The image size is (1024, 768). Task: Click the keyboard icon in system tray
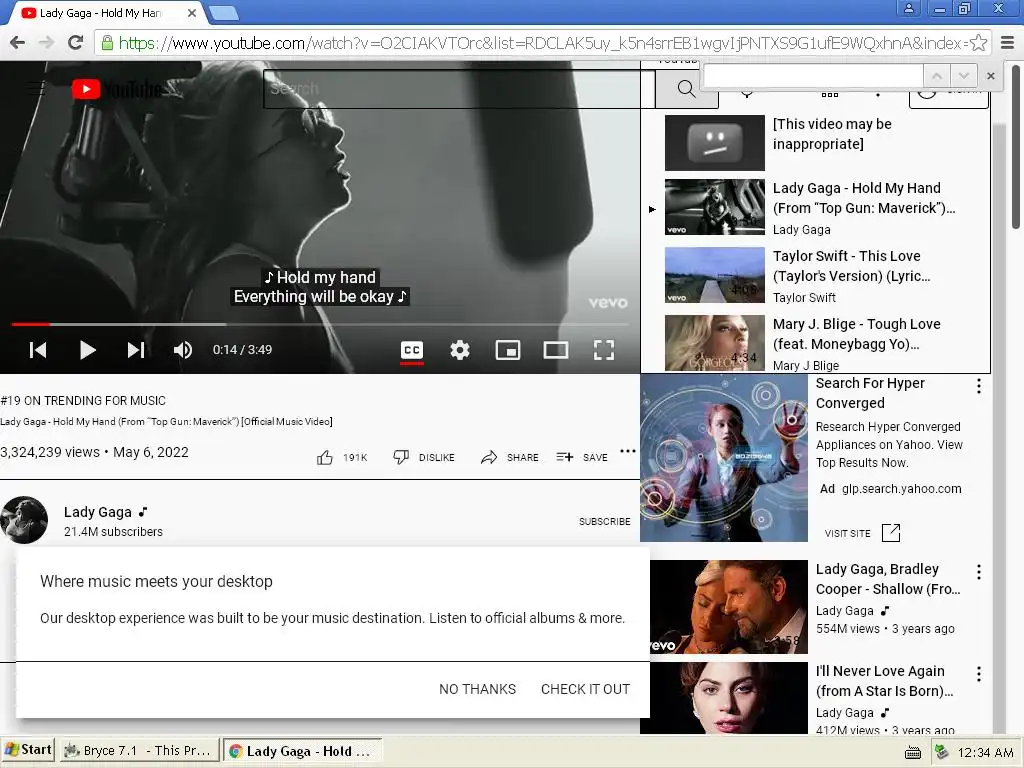click(x=912, y=753)
